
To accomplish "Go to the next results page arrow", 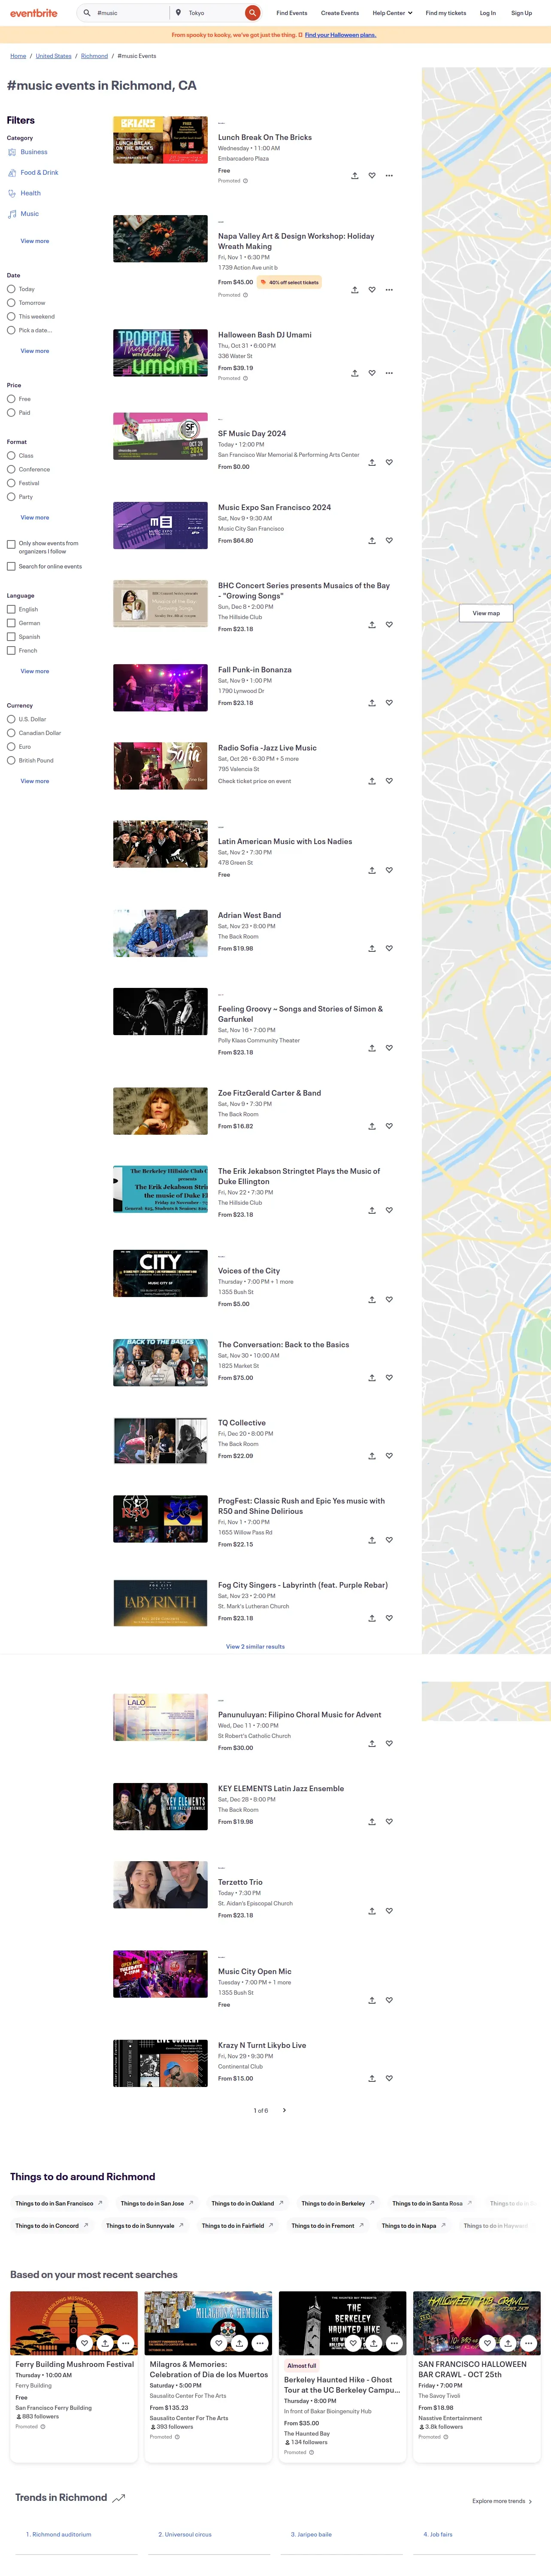I will 285,2110.
